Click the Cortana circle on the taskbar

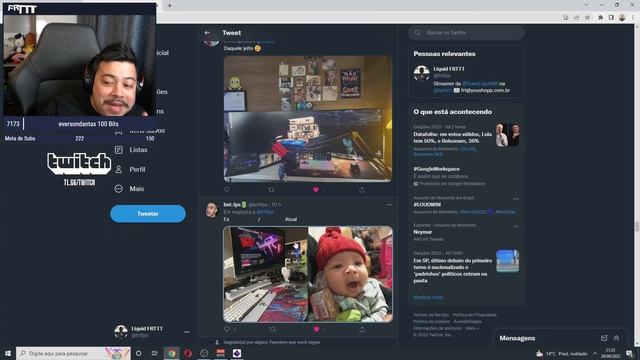pos(138,353)
